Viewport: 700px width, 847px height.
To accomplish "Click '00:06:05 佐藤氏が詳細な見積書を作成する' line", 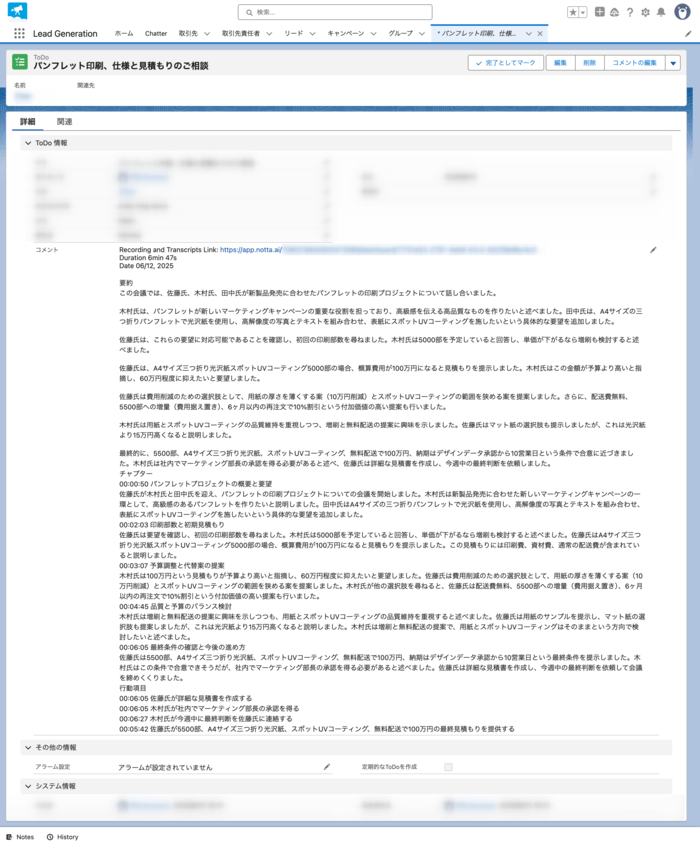I will pos(185,698).
